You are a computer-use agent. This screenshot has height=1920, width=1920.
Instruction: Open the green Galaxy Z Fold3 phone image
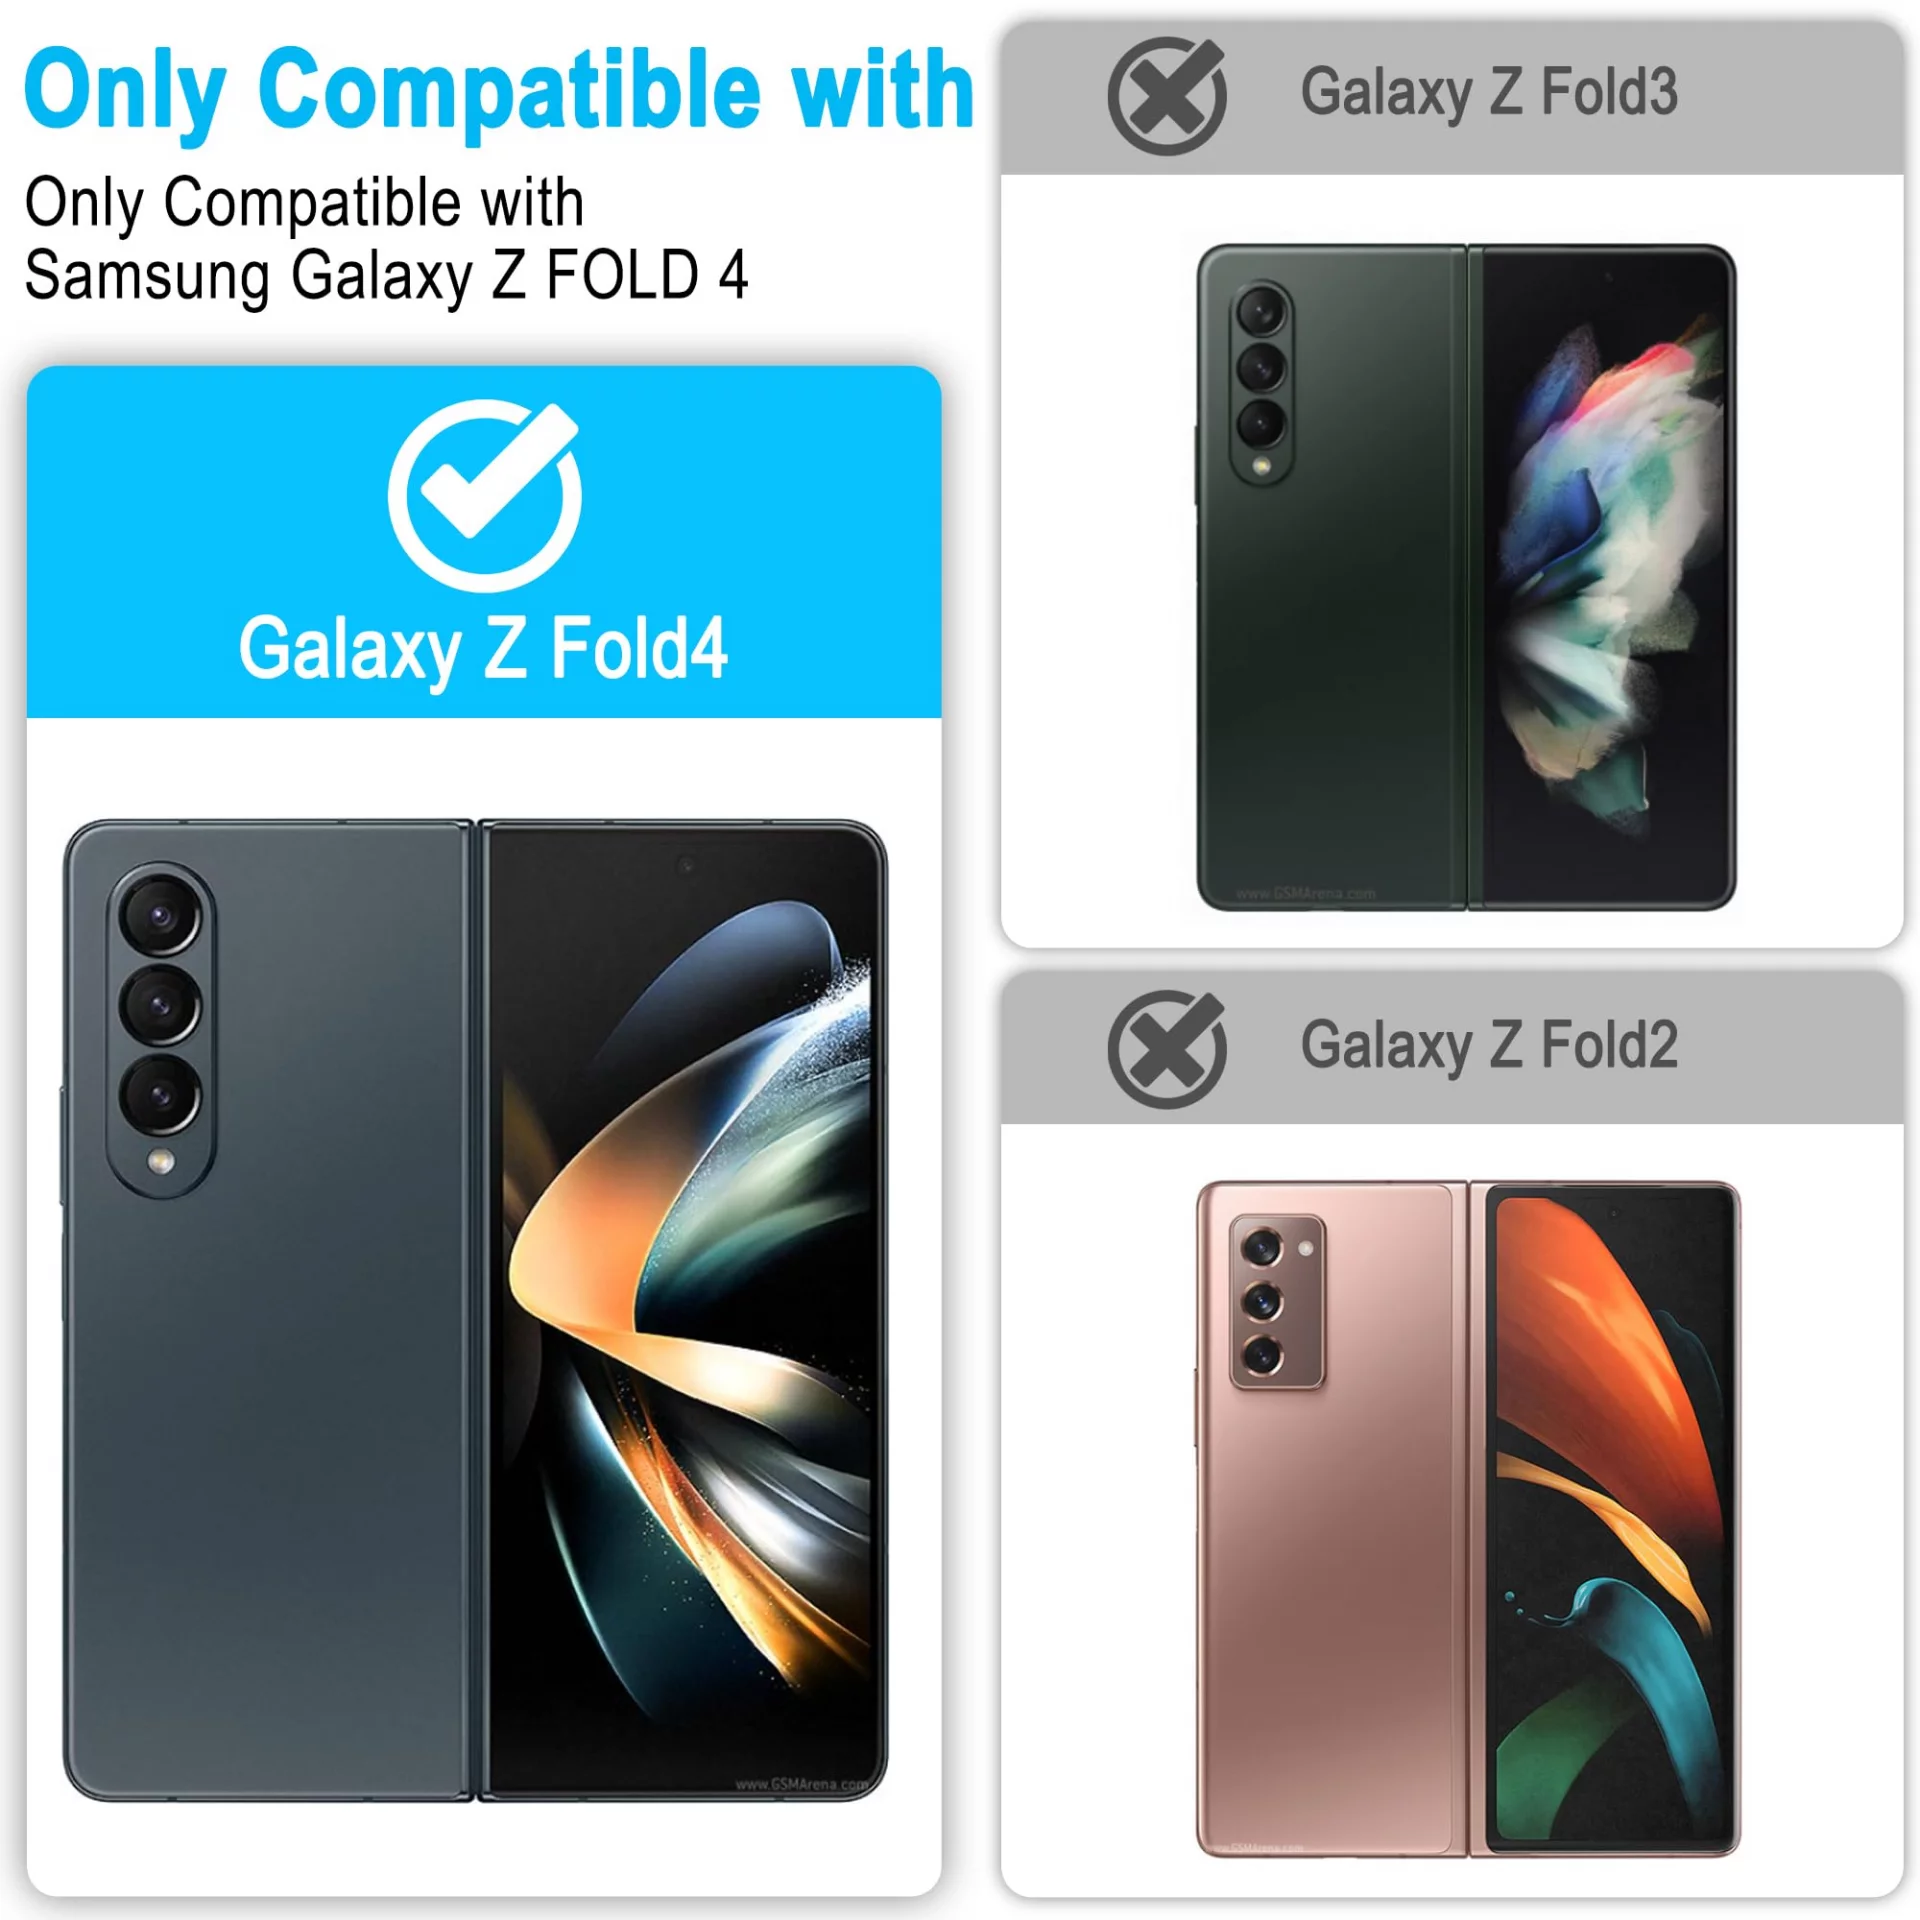coord(1466,577)
